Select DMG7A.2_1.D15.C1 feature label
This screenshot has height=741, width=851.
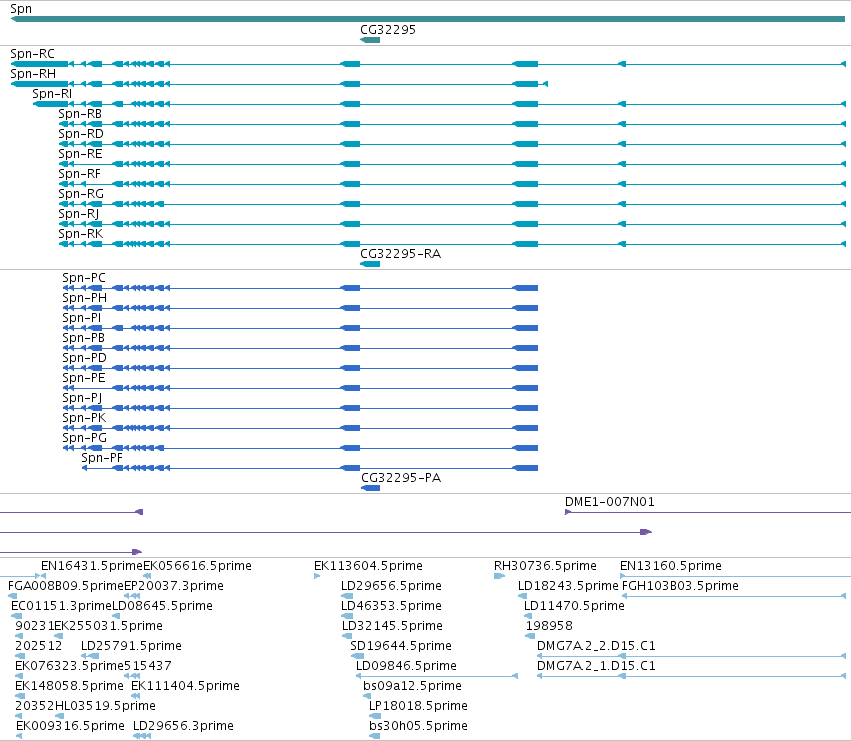pos(596,666)
